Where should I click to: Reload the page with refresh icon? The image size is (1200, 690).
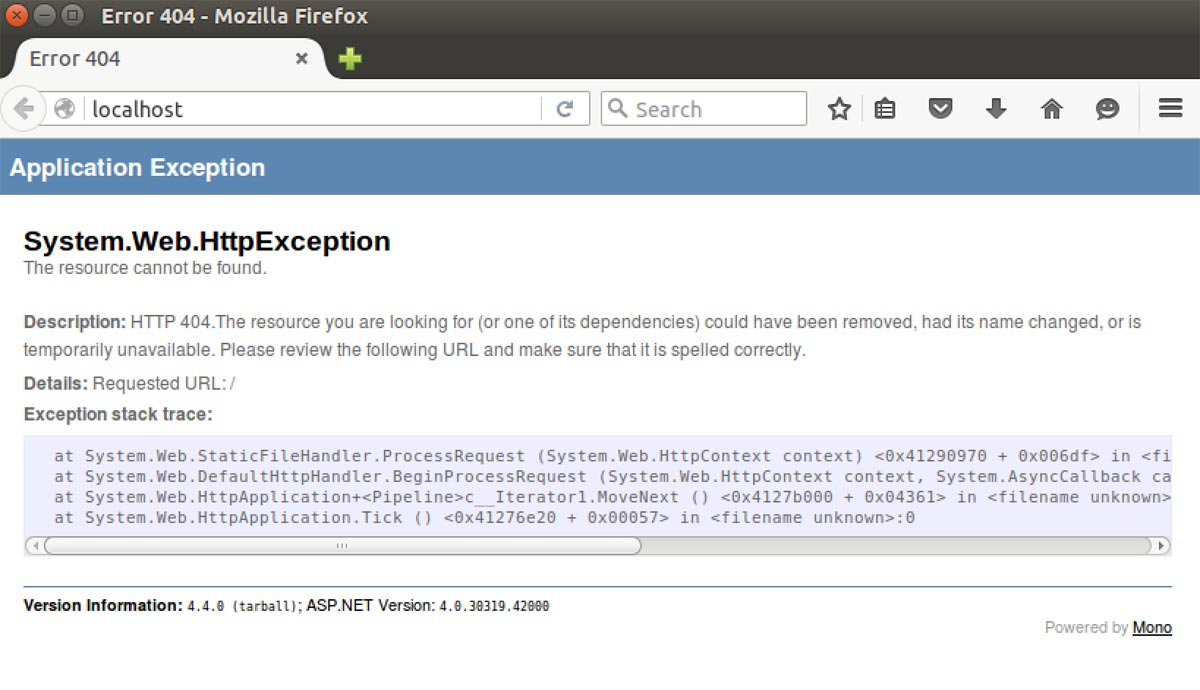click(565, 109)
